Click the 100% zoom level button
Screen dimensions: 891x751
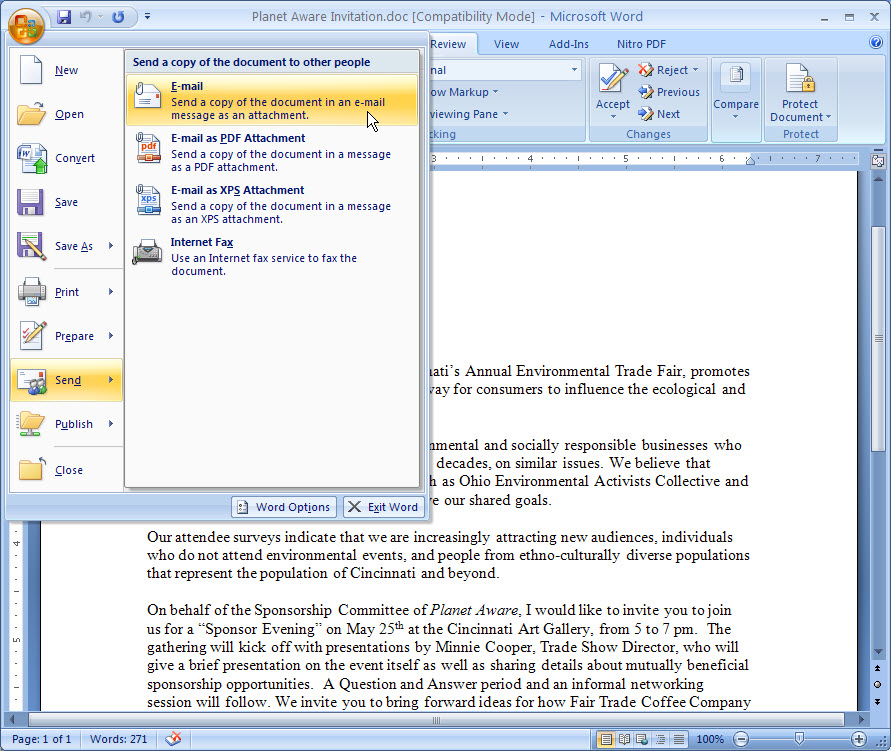click(x=710, y=739)
